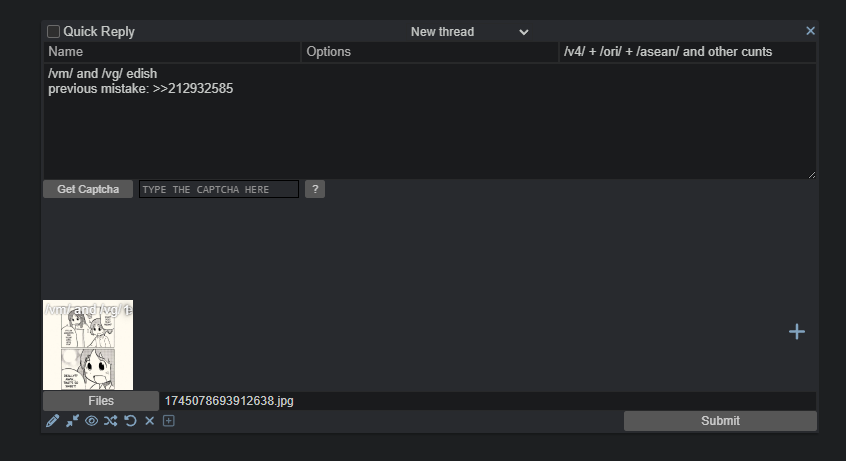The height and width of the screenshot is (461, 846).
Task: Click the attached manga image thumbnail
Action: pyautogui.click(x=88, y=345)
